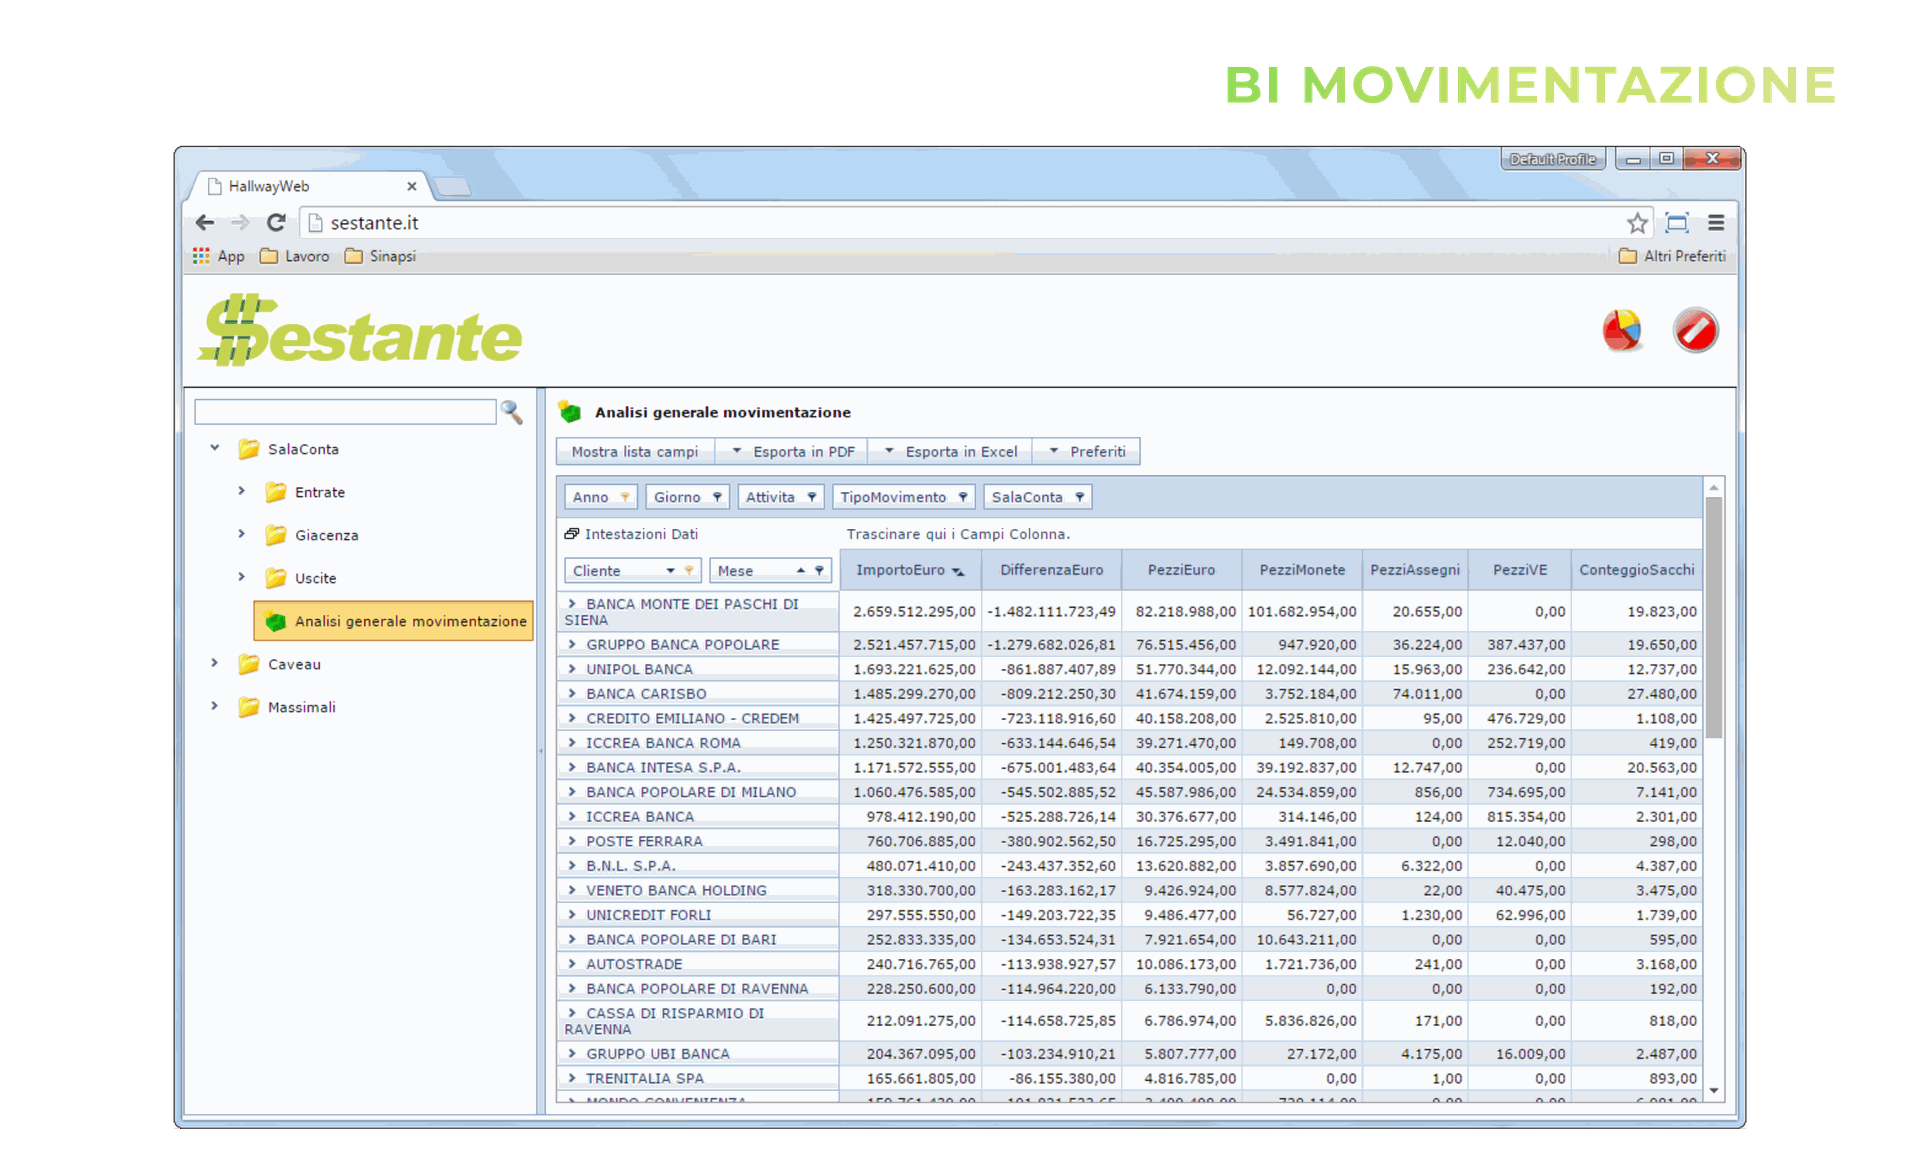
Task: Click the Mostra lista campi button
Action: 635,452
